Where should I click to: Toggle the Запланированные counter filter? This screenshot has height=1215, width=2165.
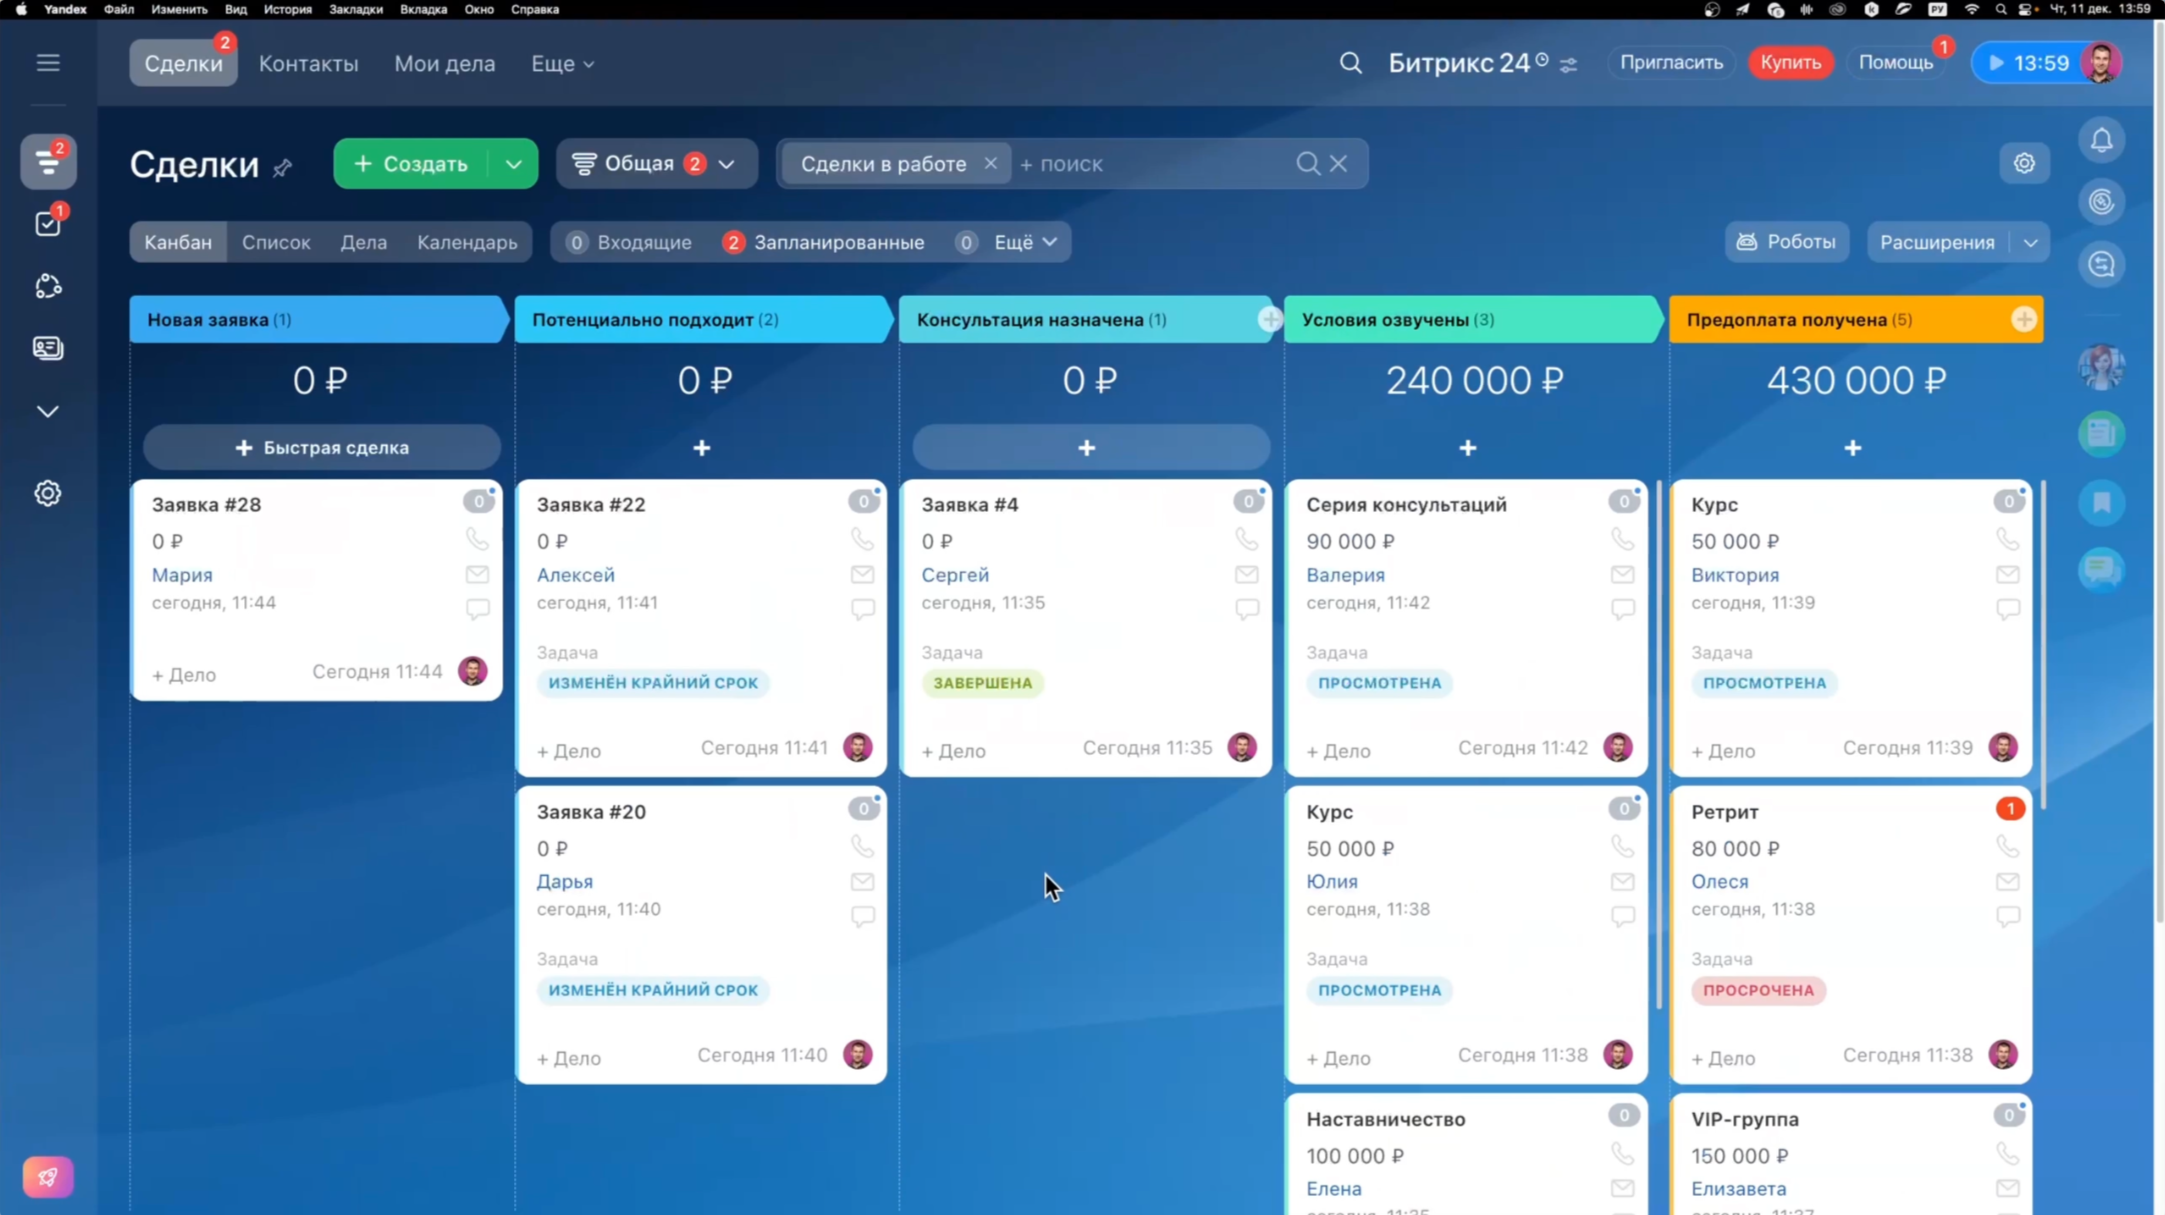(824, 242)
